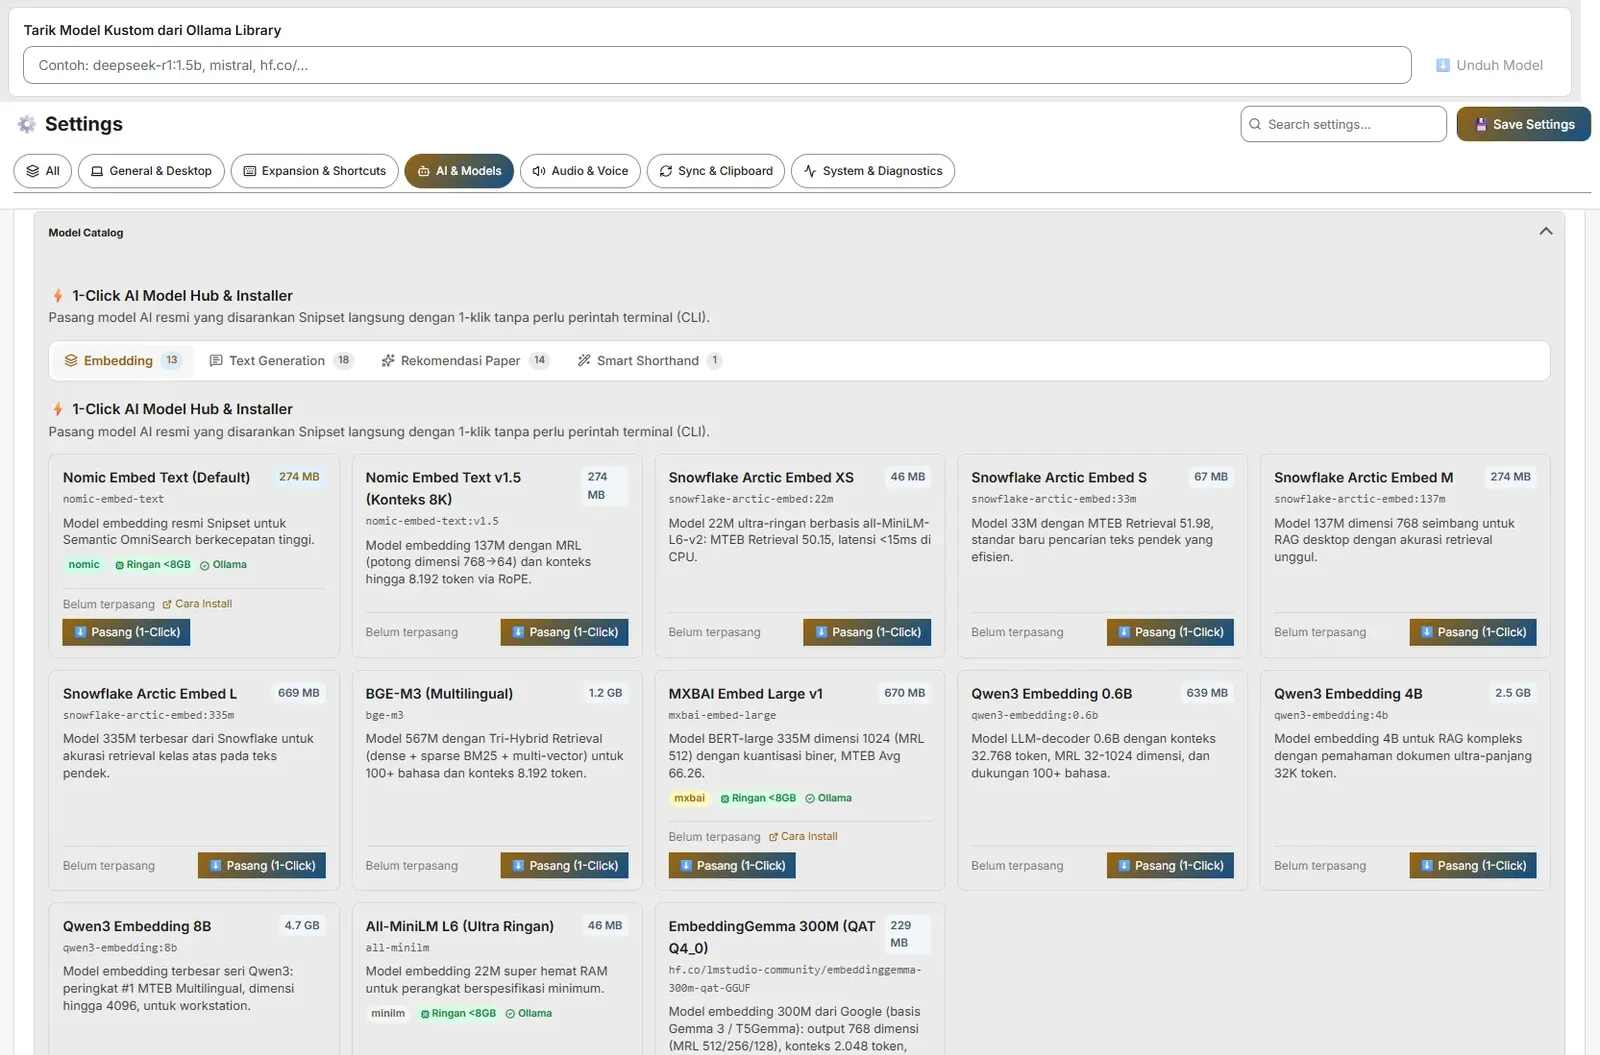Image resolution: width=1600 pixels, height=1055 pixels.
Task: Collapse the Model Catalog section chevron
Action: tap(1545, 232)
